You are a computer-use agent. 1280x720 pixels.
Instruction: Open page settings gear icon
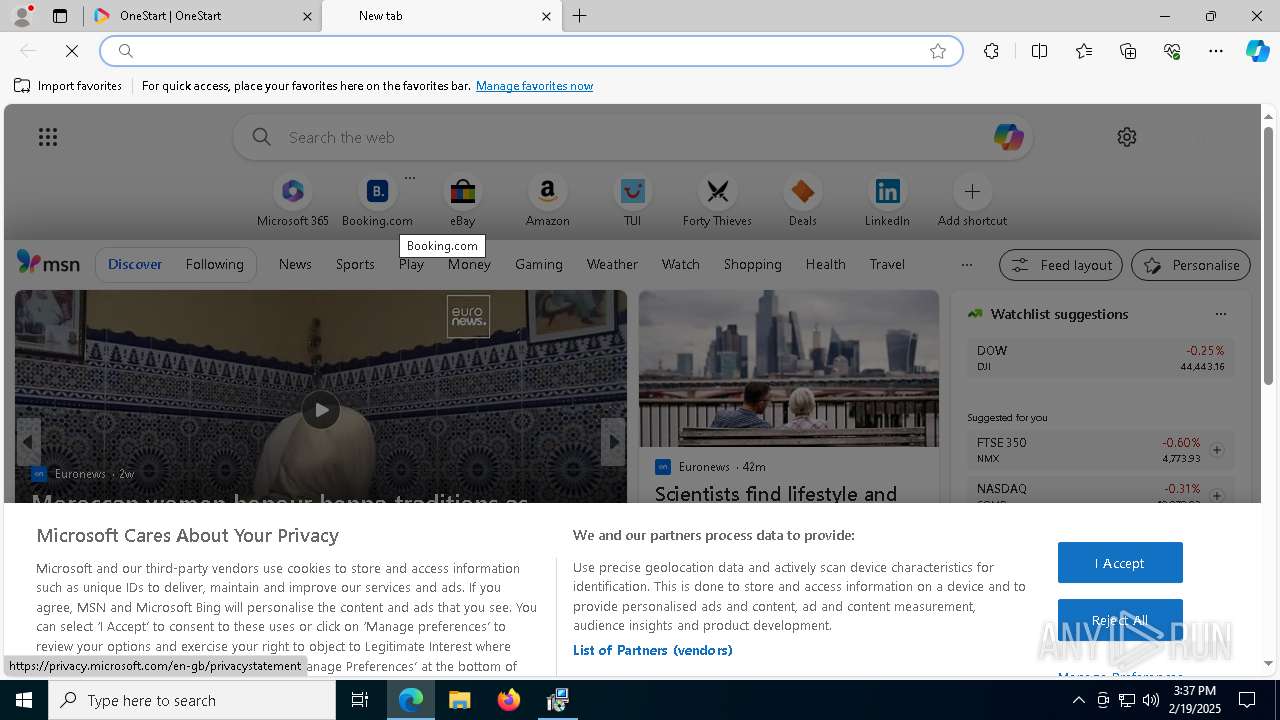pyautogui.click(x=1127, y=137)
